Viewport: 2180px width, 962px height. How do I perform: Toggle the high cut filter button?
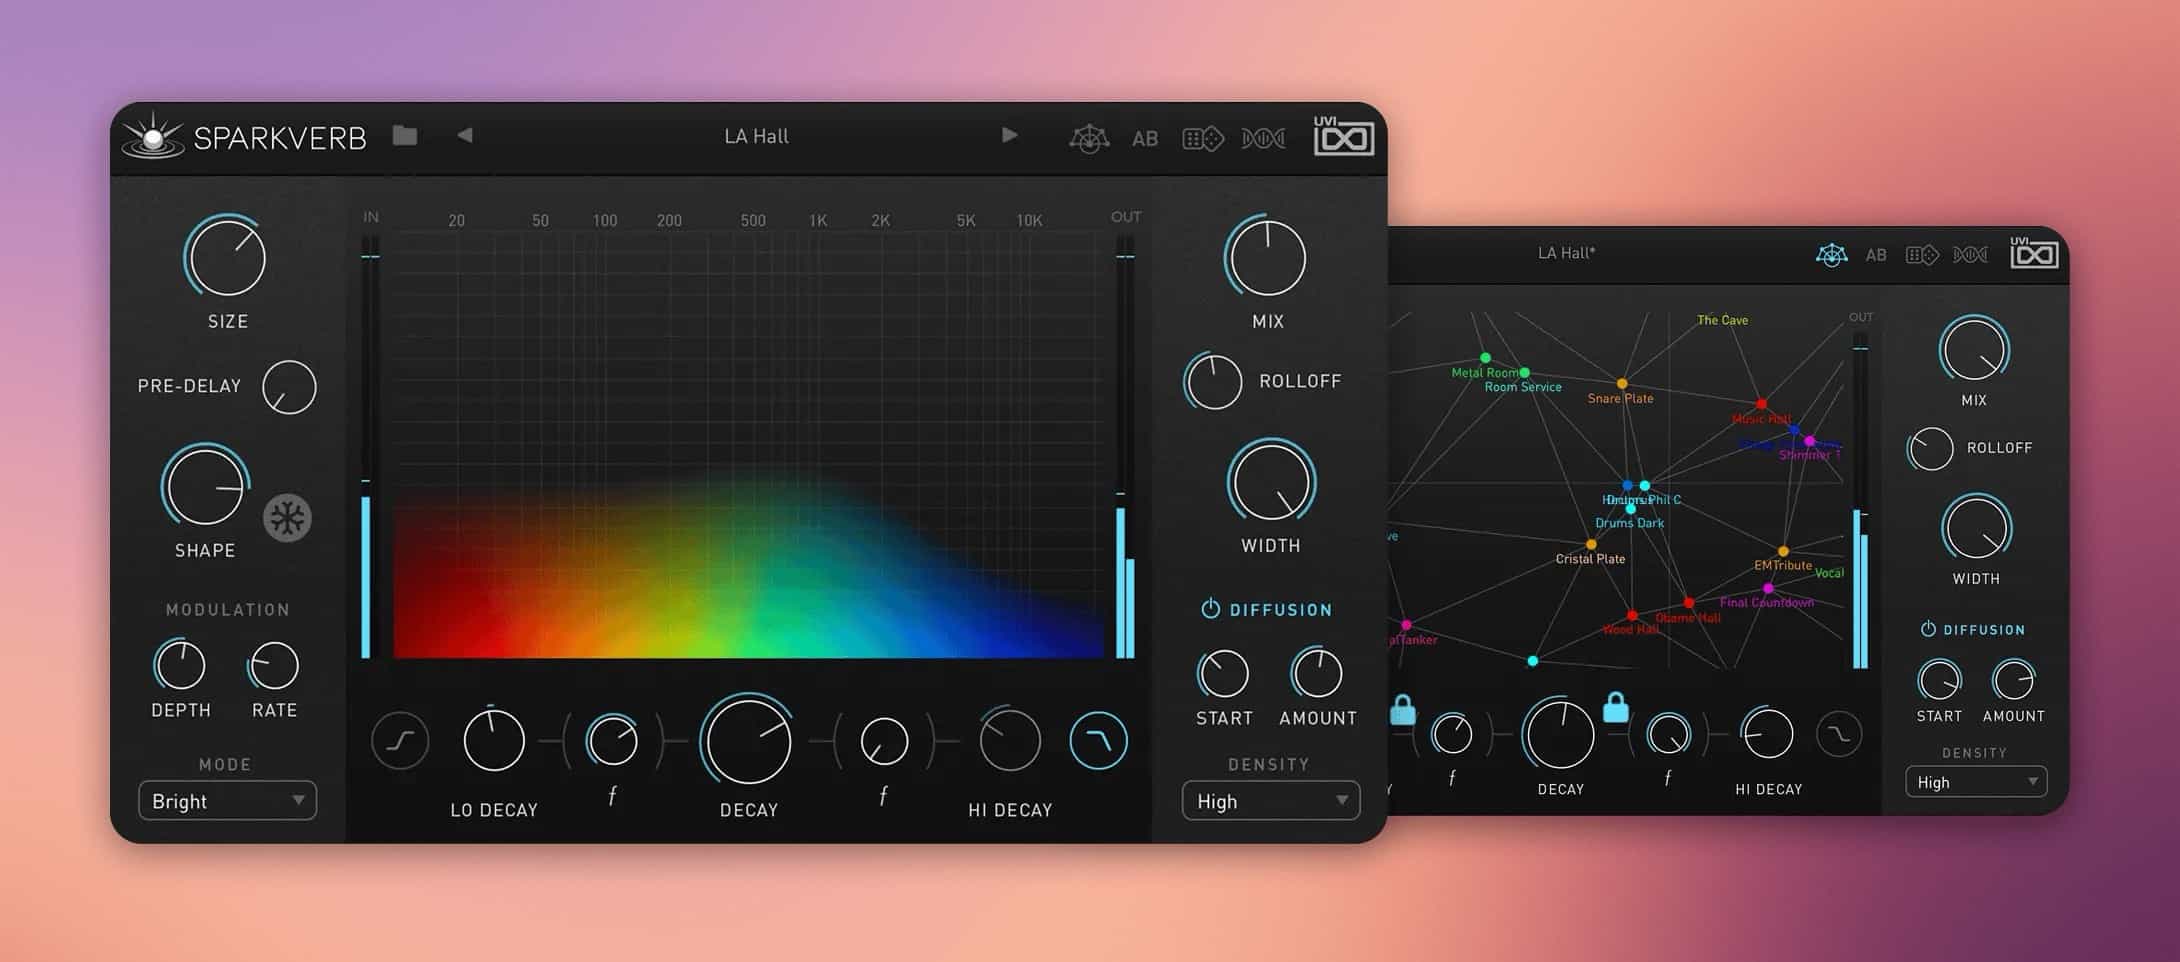[1098, 741]
